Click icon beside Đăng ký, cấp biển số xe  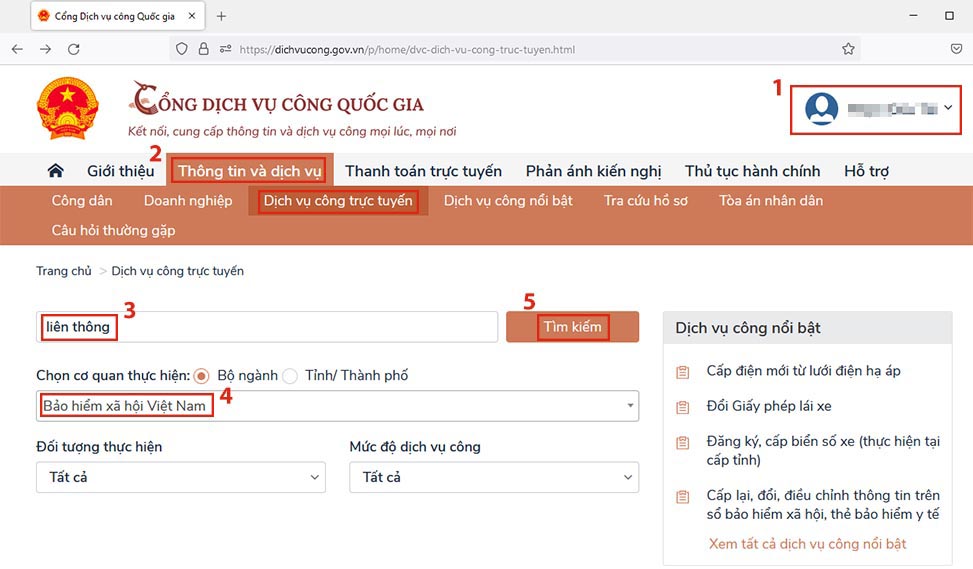tap(683, 442)
